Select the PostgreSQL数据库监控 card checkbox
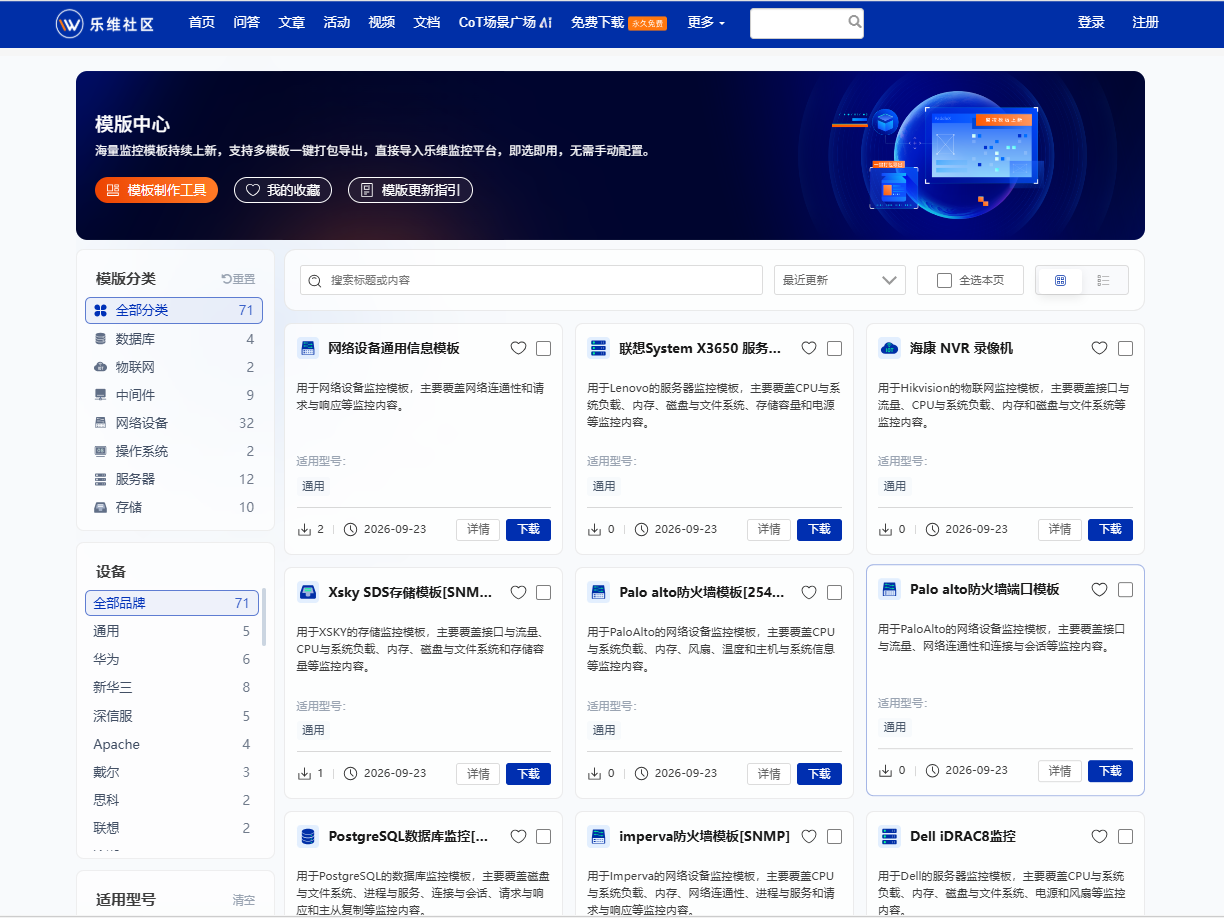 pyautogui.click(x=543, y=836)
